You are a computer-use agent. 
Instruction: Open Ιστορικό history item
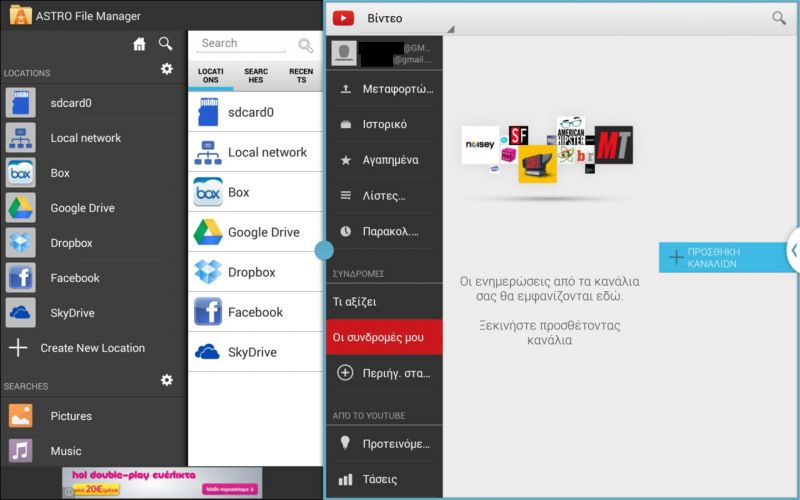click(384, 124)
